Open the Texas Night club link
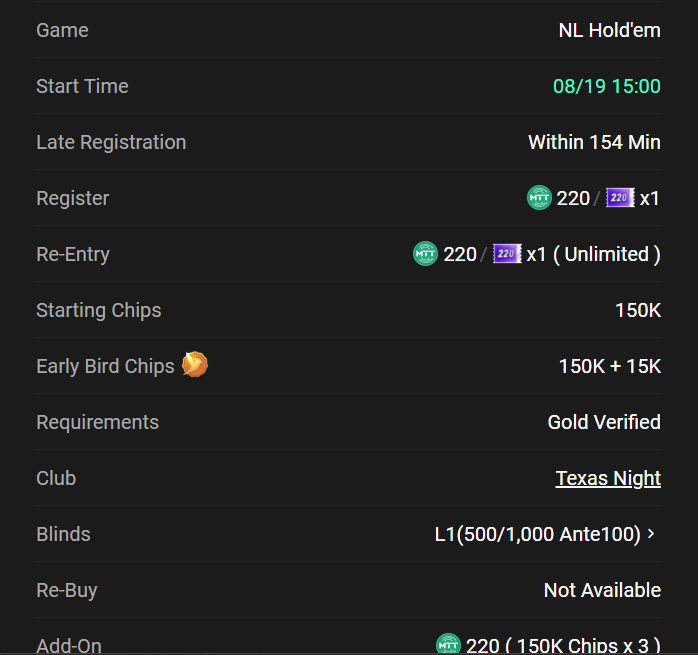The image size is (698, 655). [608, 478]
